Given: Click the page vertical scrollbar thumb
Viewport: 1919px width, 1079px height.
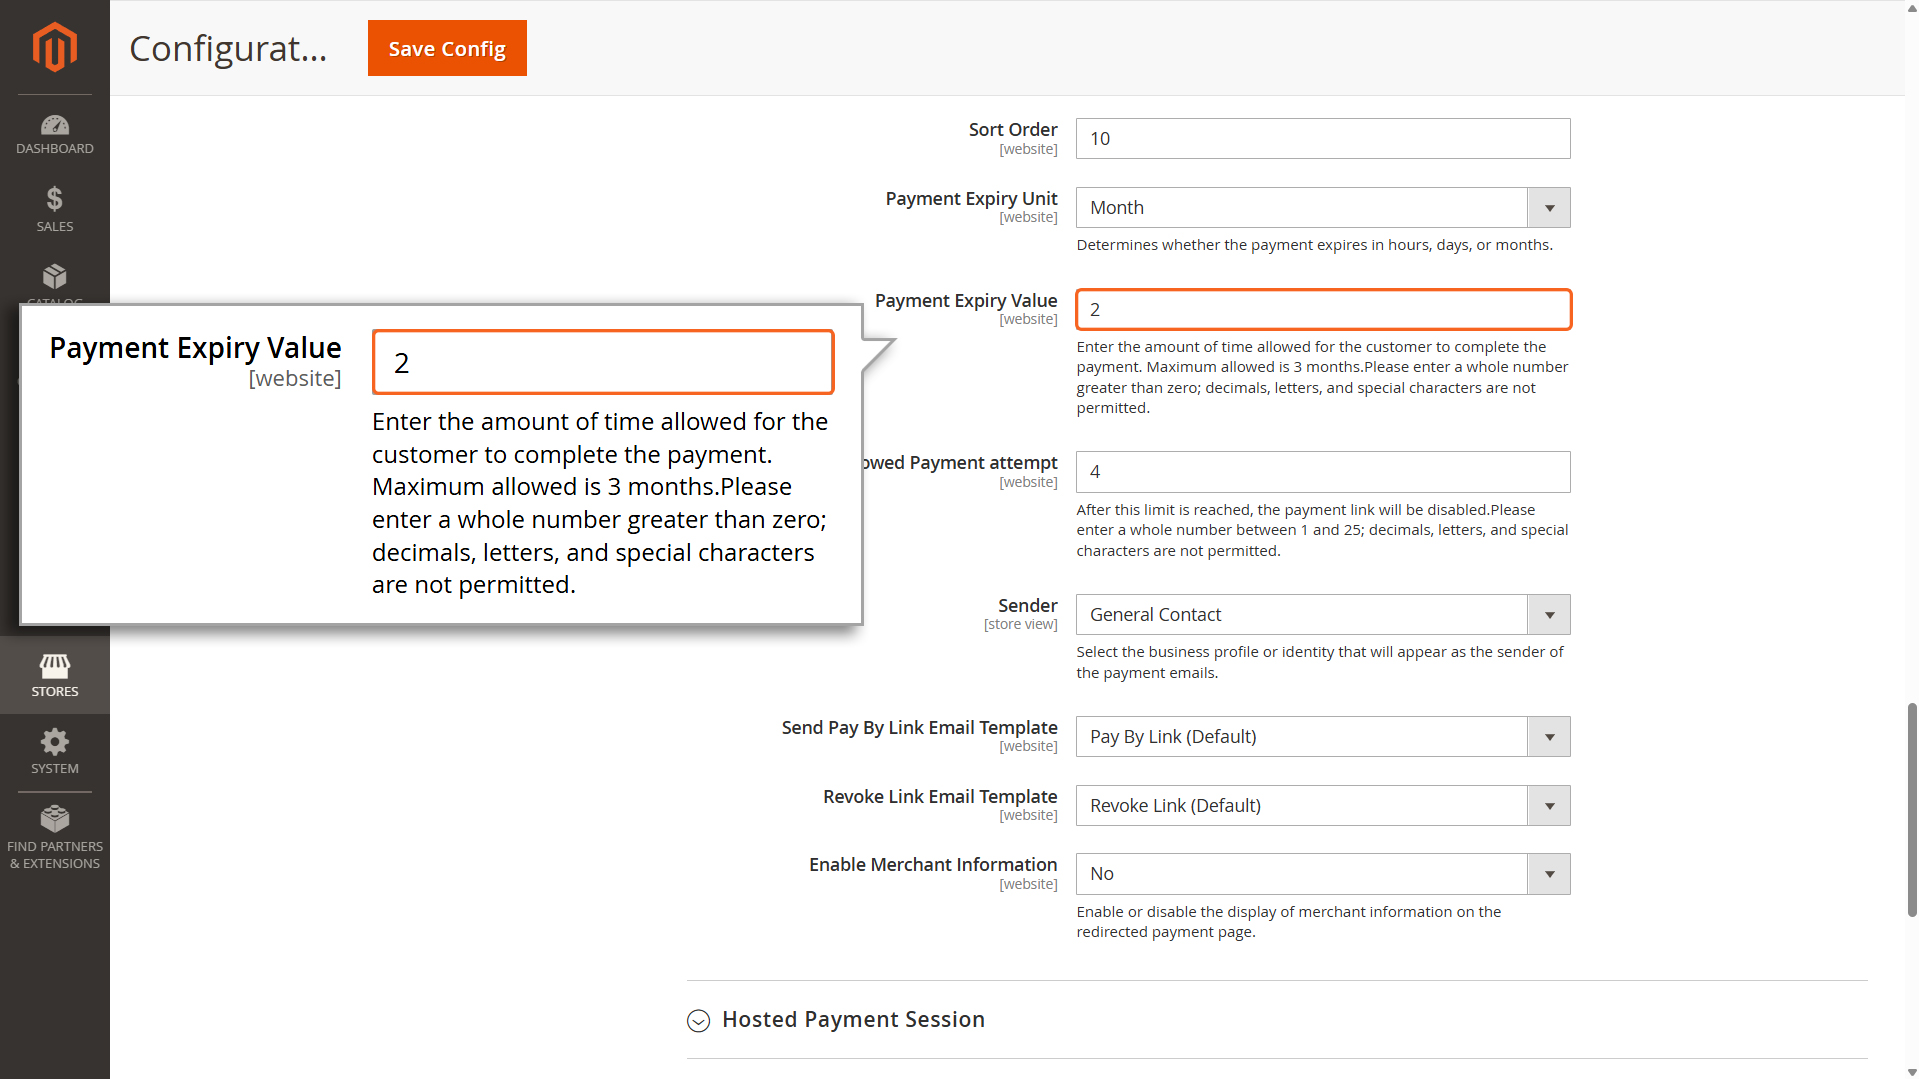Looking at the screenshot, I should (x=1912, y=810).
